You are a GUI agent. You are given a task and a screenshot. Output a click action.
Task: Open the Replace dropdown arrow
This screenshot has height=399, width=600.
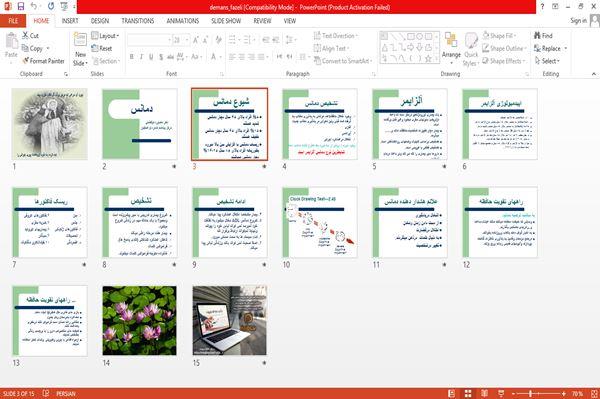[x=566, y=48]
